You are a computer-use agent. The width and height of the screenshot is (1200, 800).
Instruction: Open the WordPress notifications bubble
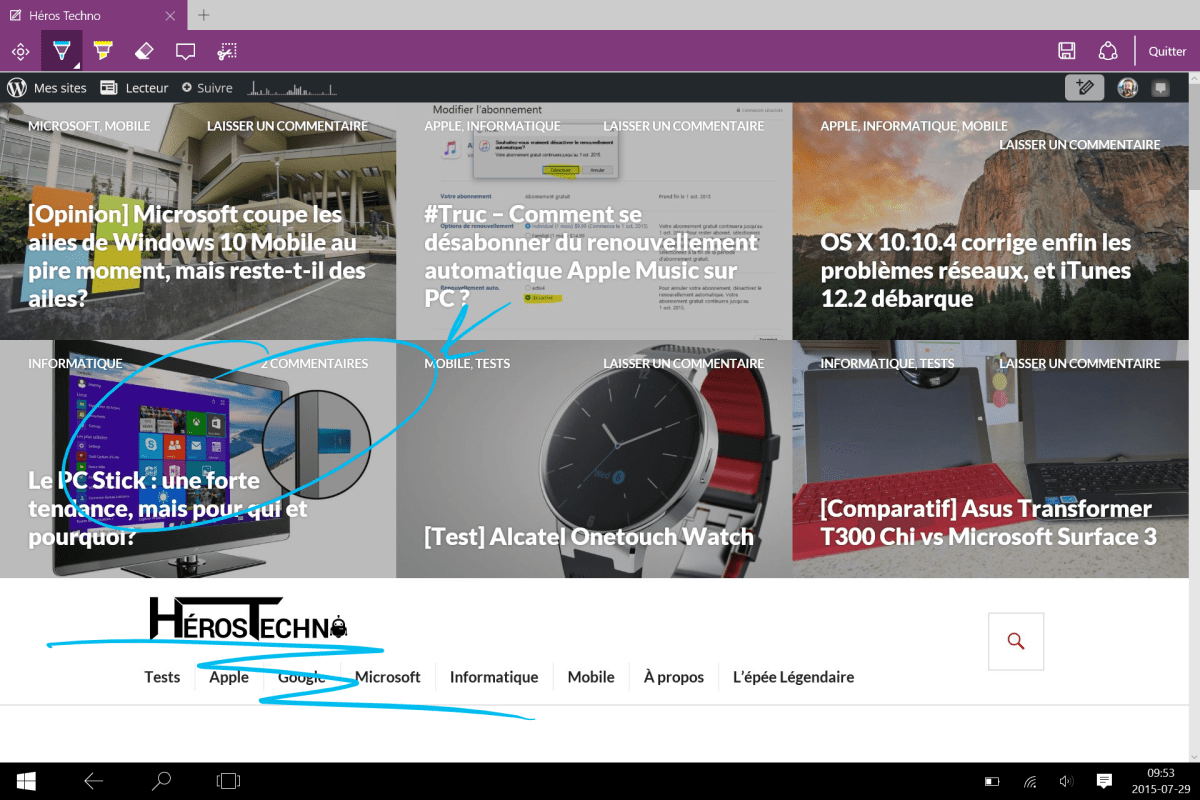[1160, 88]
